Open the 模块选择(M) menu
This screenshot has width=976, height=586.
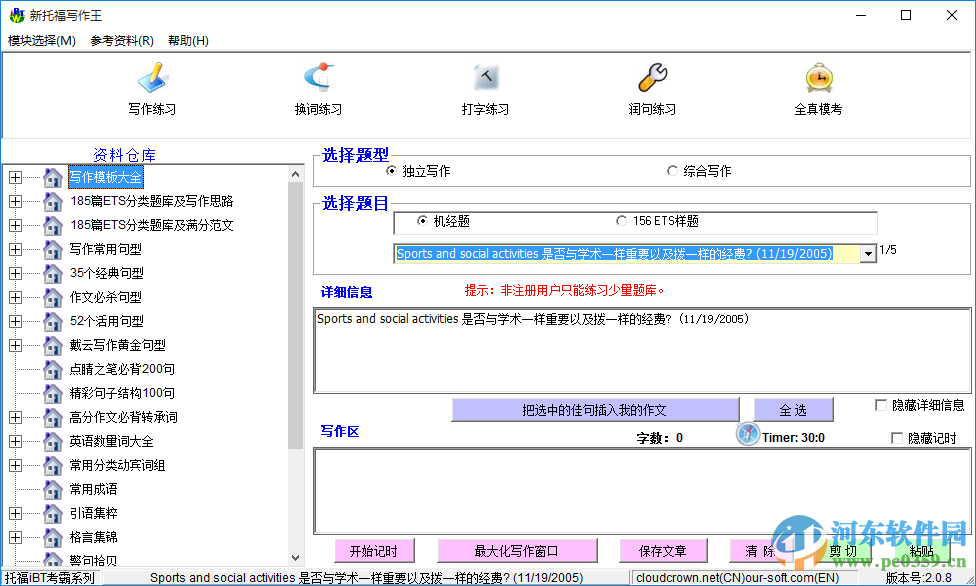pos(41,41)
